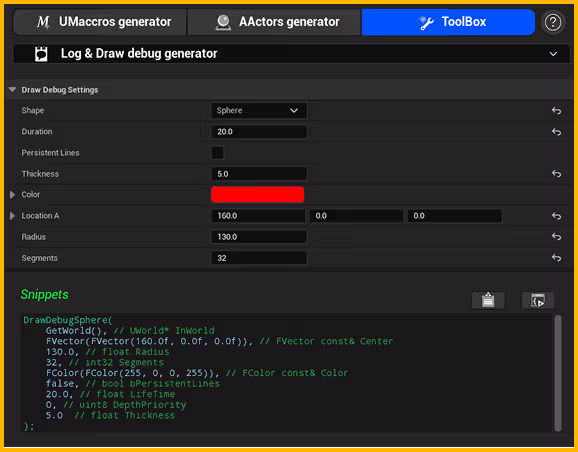
Task: Open the red Color swatch picker
Action: click(x=257, y=194)
